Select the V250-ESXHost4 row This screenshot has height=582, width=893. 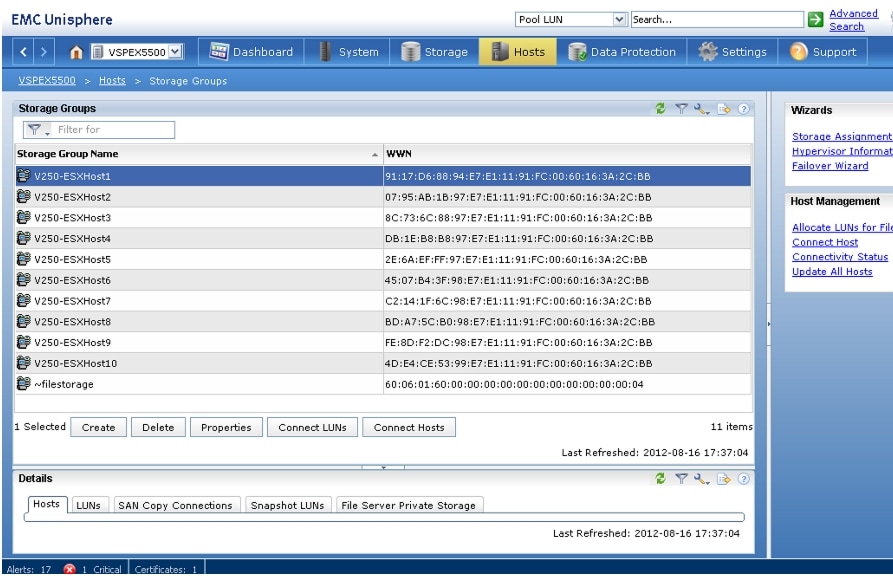pyautogui.click(x=383, y=239)
